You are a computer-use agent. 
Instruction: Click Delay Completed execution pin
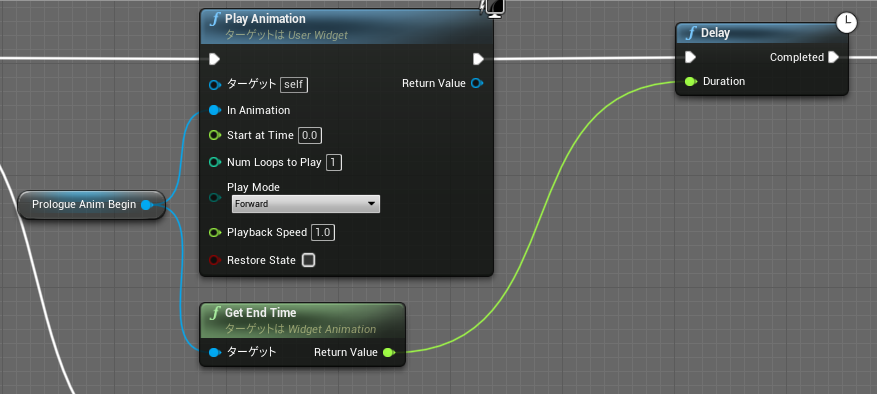(834, 57)
